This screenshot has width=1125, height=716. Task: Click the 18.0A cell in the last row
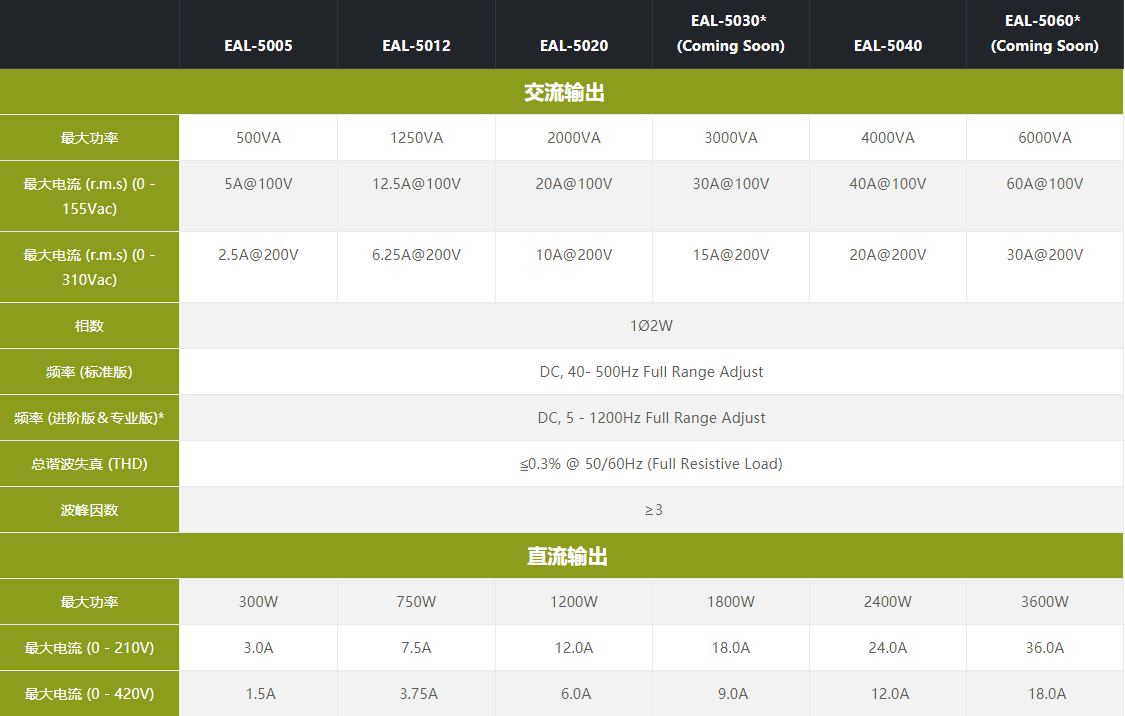[x=1044, y=693]
